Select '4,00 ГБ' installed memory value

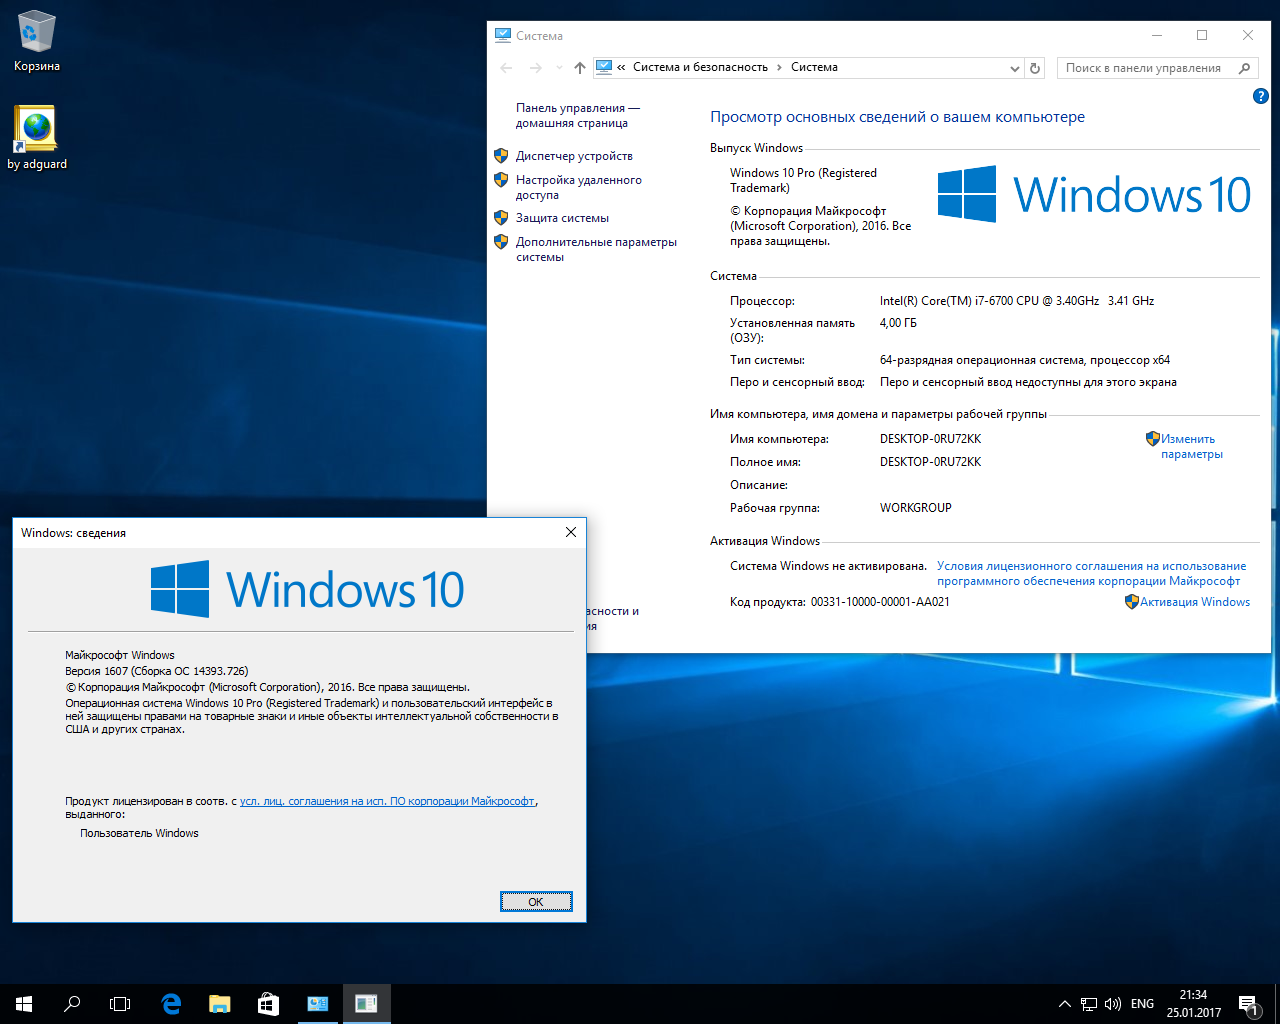click(898, 323)
